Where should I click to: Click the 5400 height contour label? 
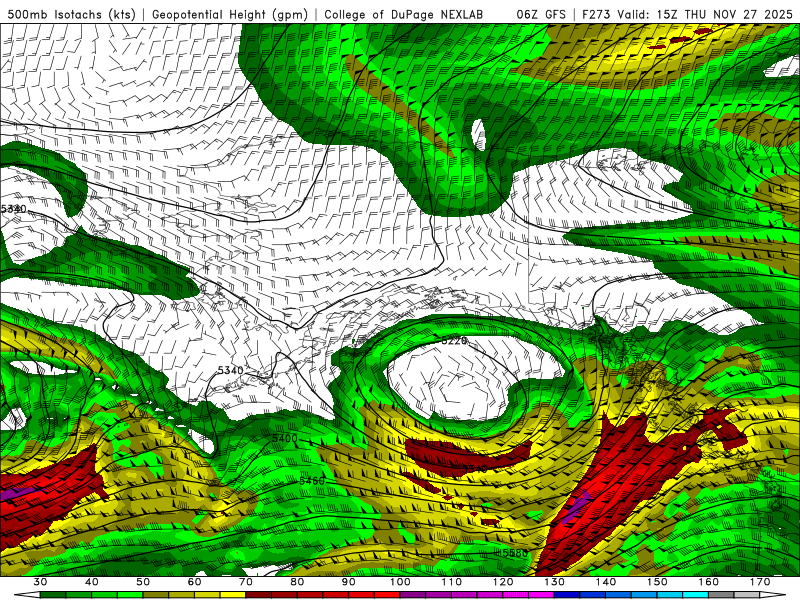284,438
